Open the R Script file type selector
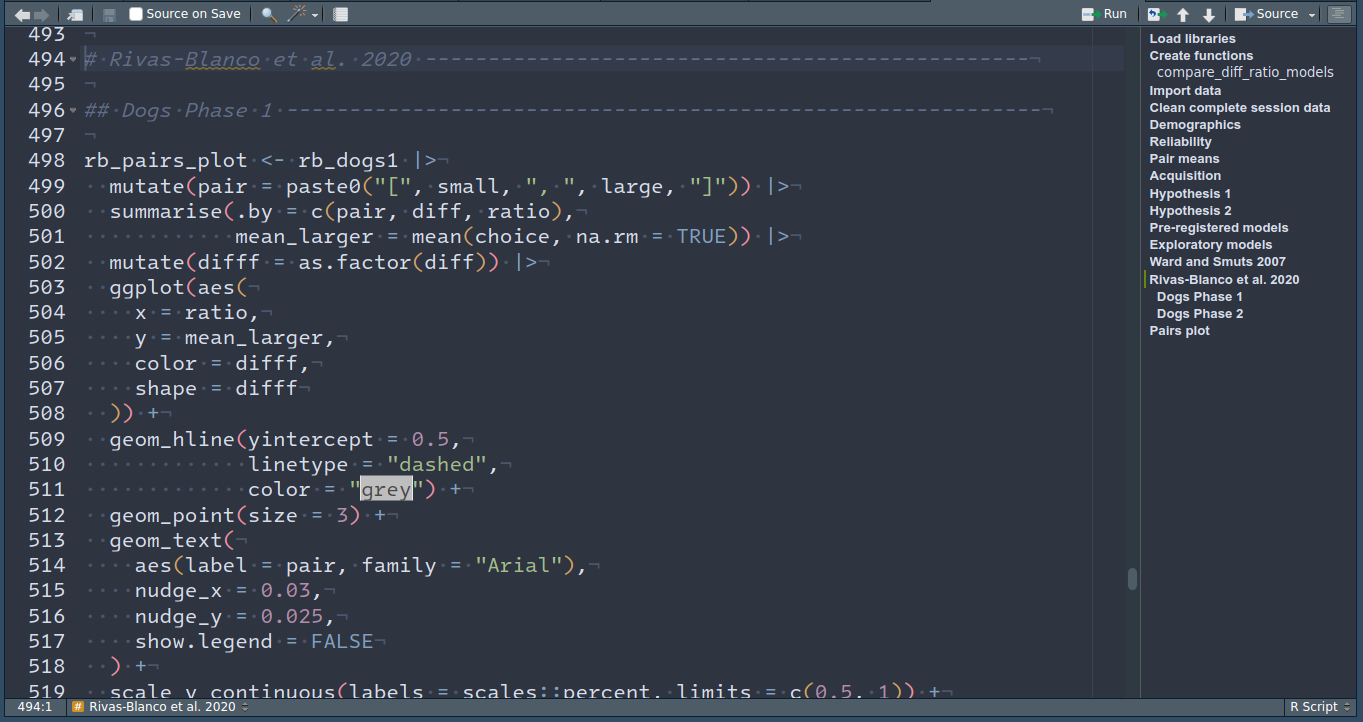1363x722 pixels. point(1319,707)
